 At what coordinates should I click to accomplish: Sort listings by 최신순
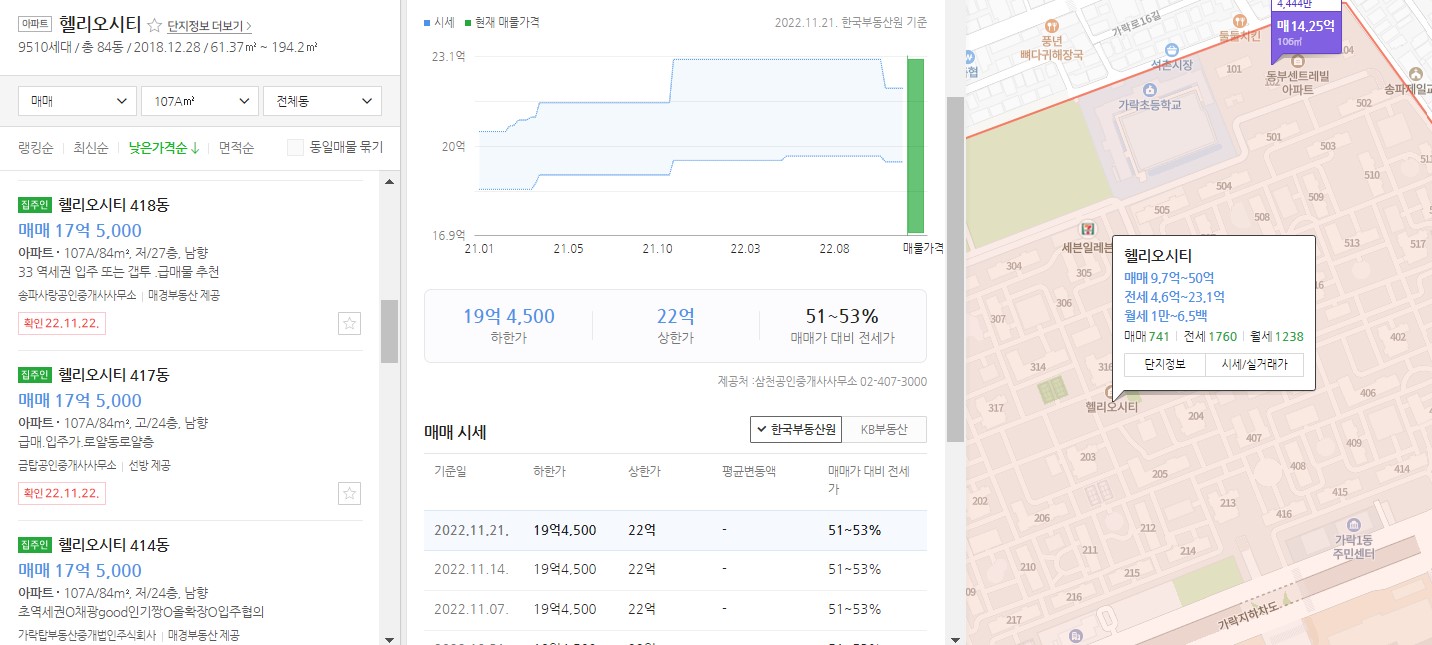[90, 148]
